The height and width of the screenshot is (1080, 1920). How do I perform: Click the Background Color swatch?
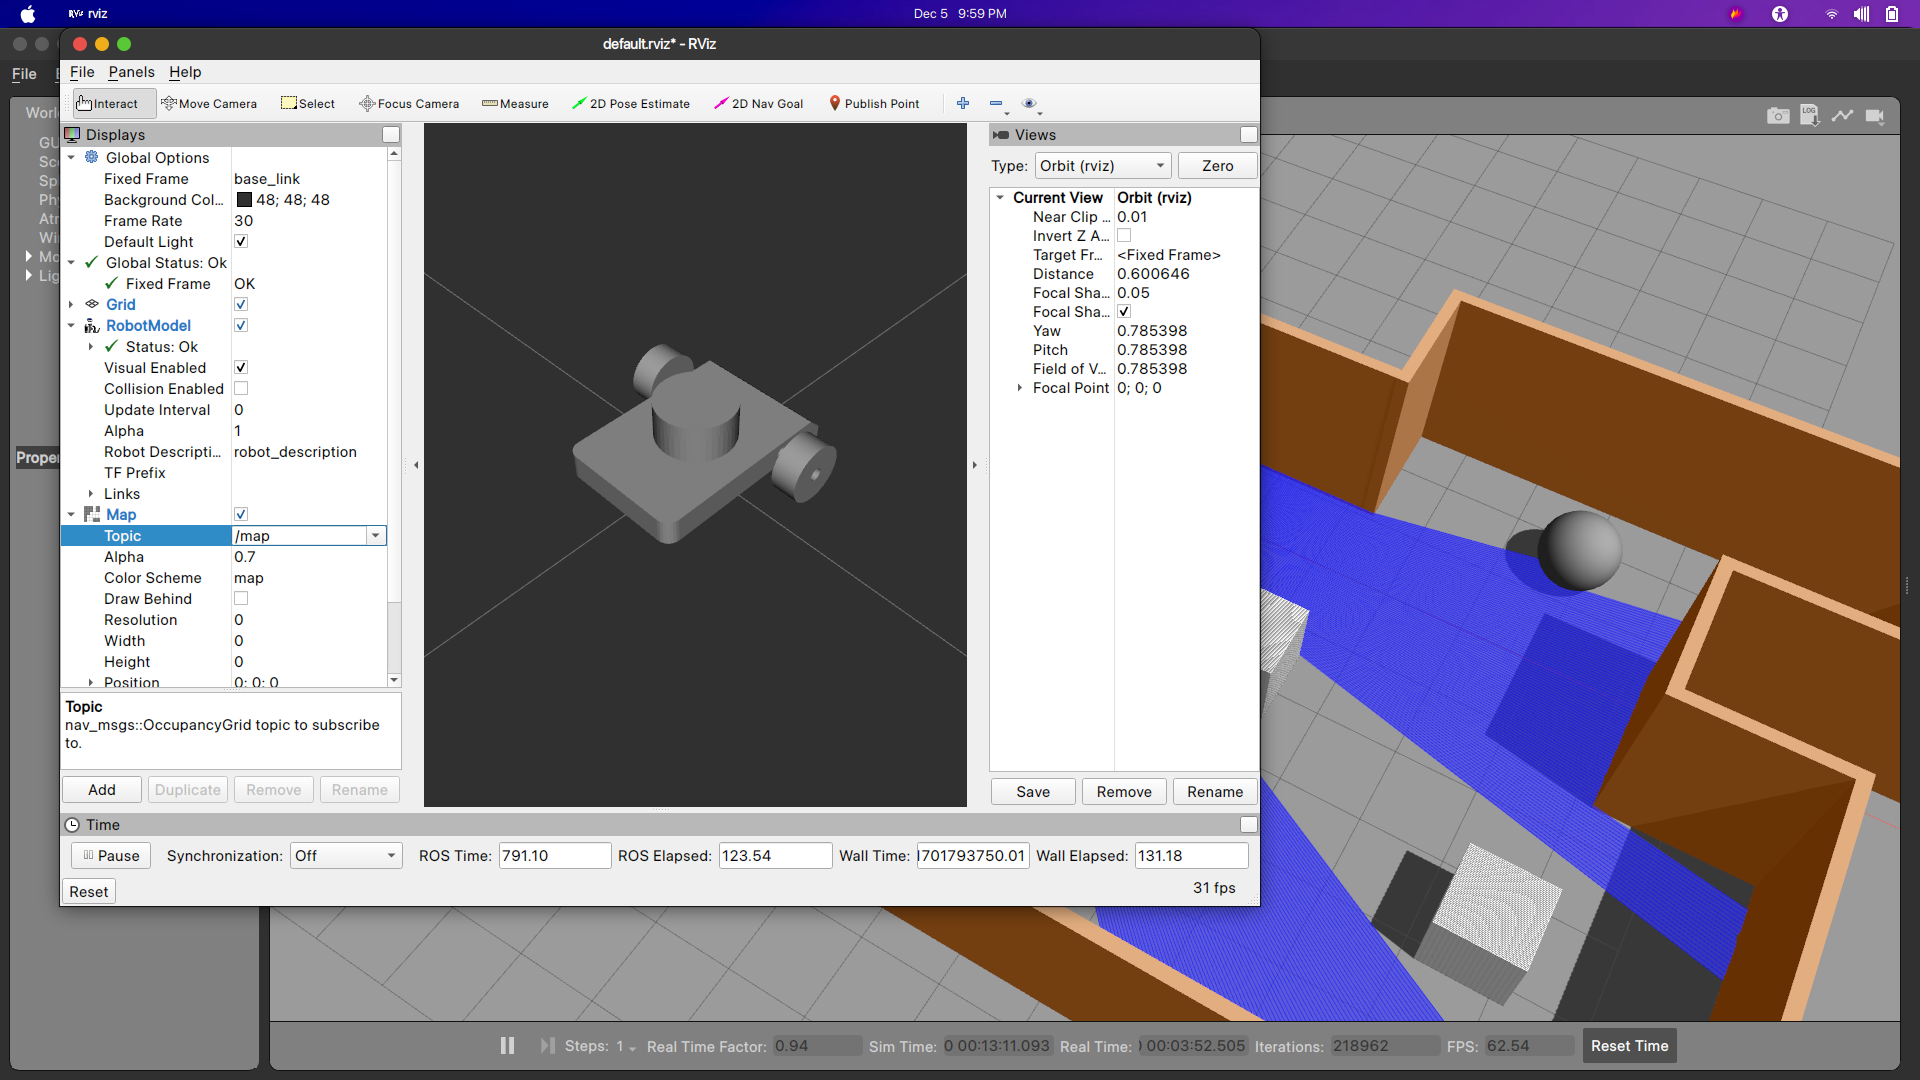click(244, 200)
